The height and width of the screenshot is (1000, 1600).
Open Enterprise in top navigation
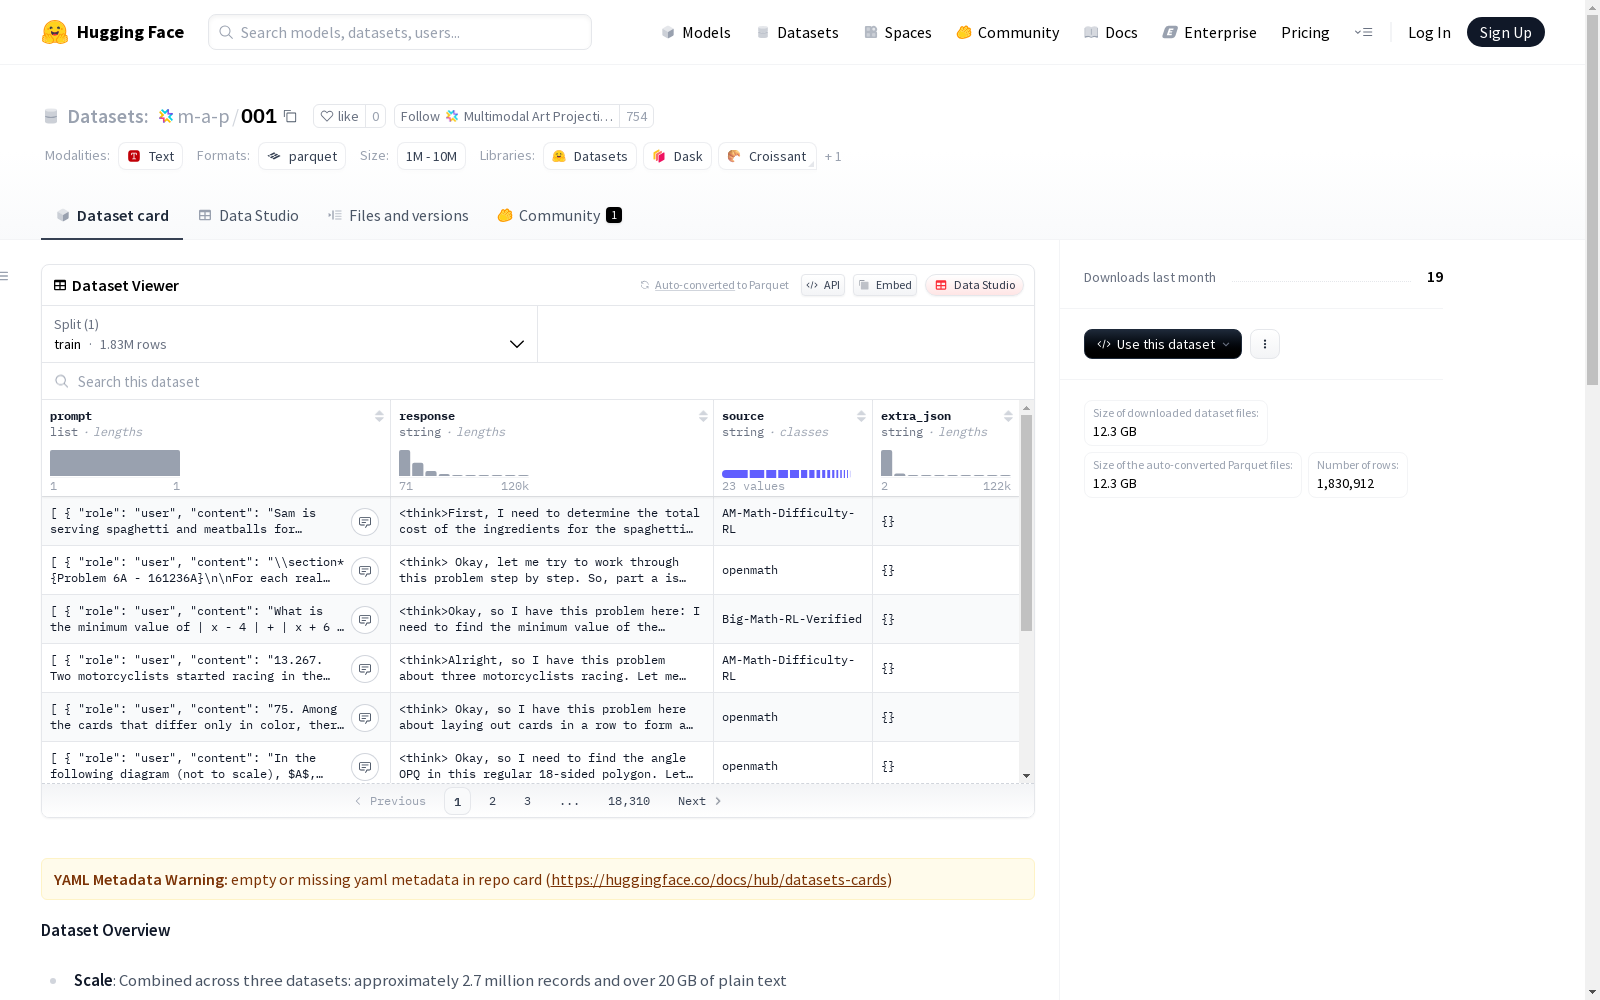point(1209,32)
